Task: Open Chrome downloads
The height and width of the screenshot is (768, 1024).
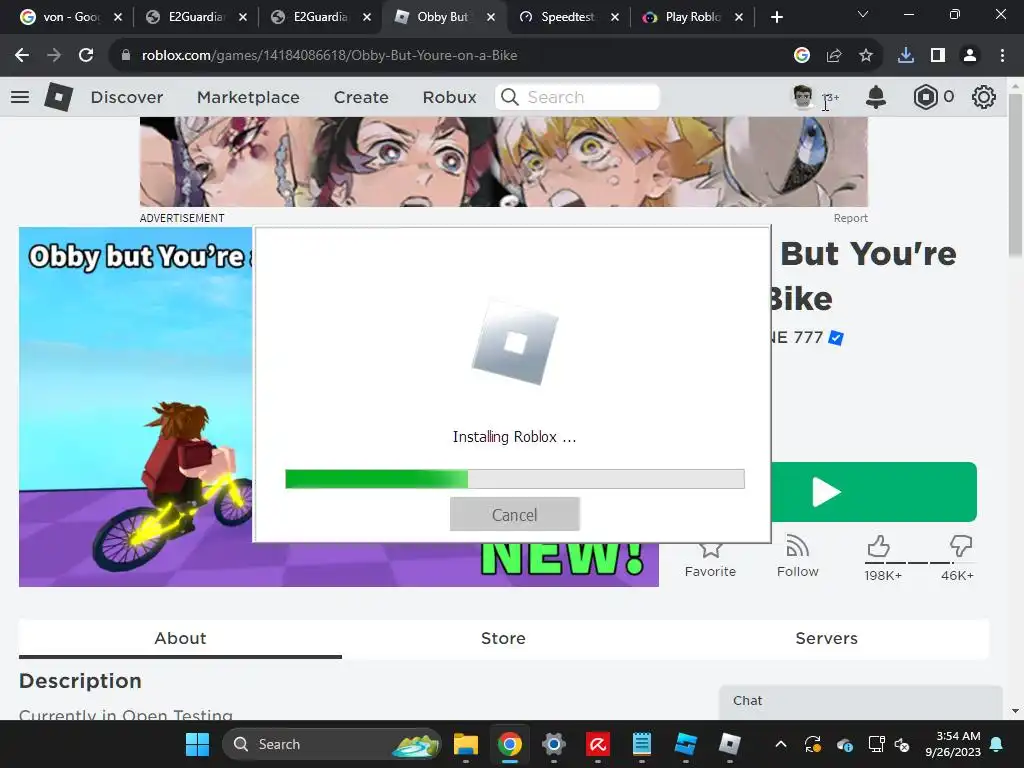Action: coord(906,56)
